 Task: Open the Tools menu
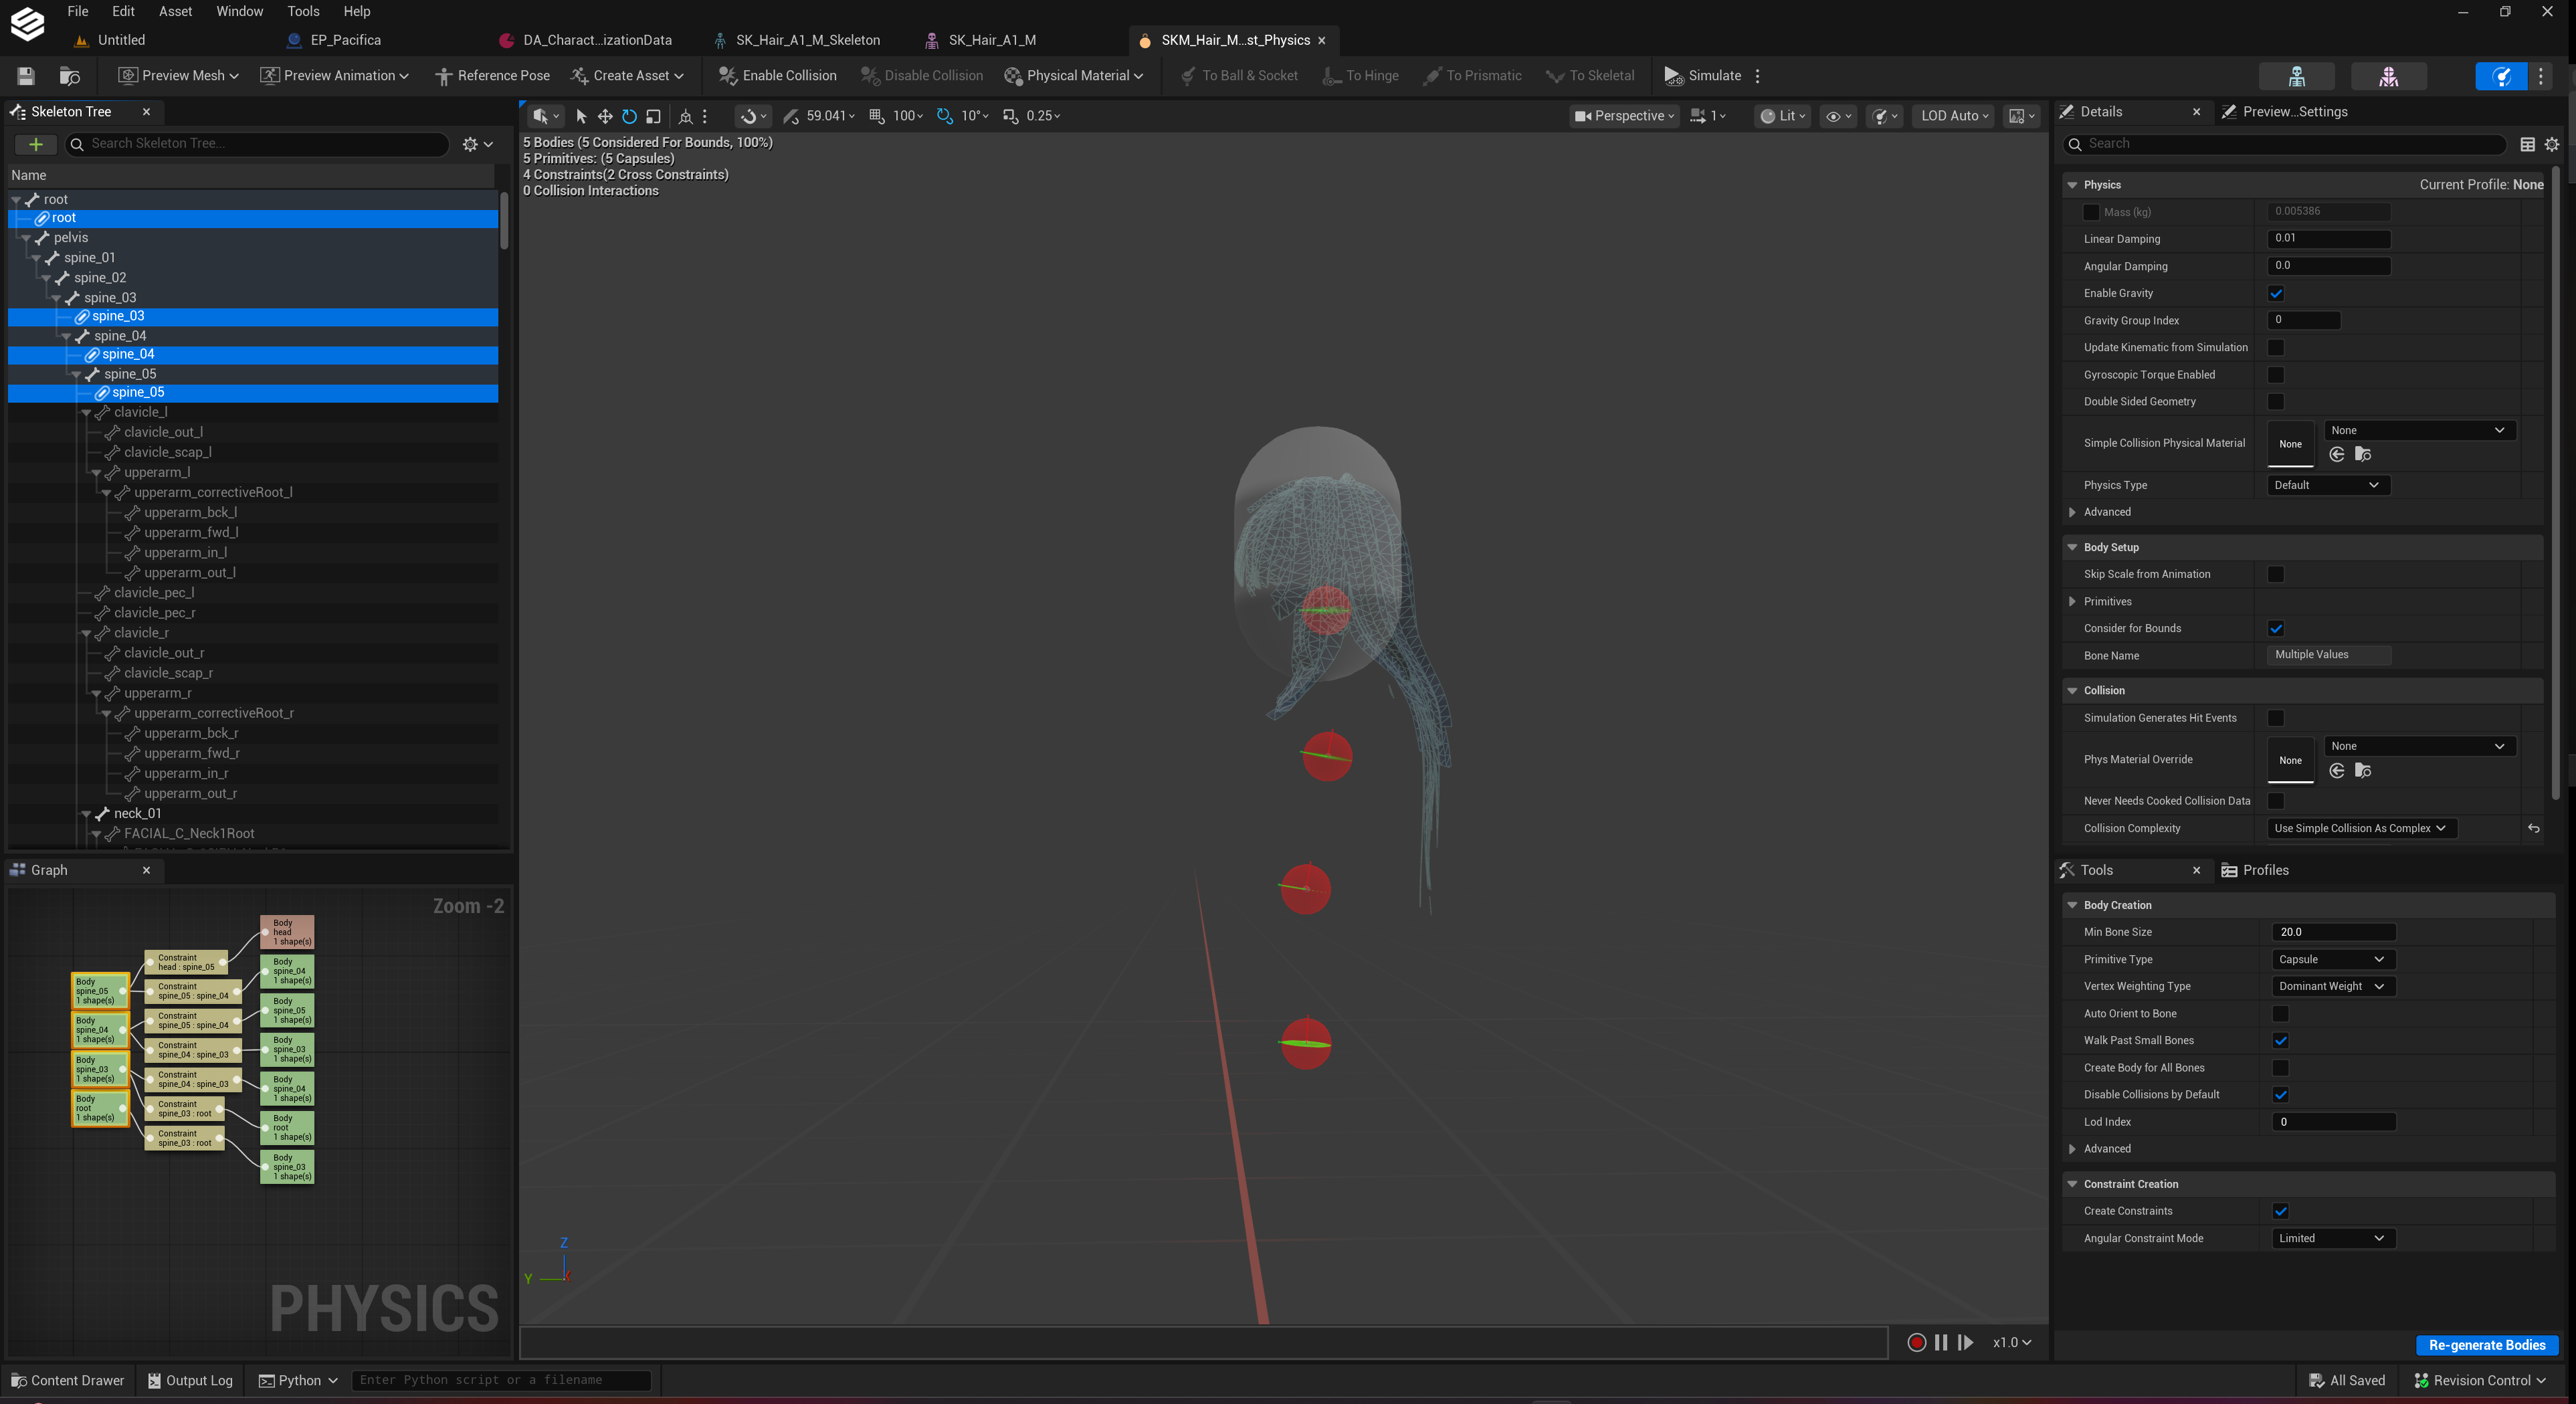tap(303, 11)
